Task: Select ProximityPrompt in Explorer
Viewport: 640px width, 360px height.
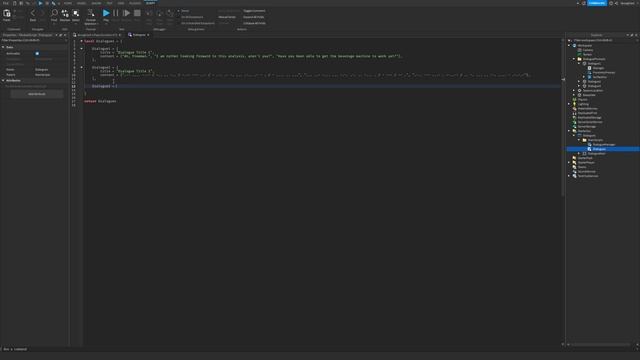Action: (603, 72)
